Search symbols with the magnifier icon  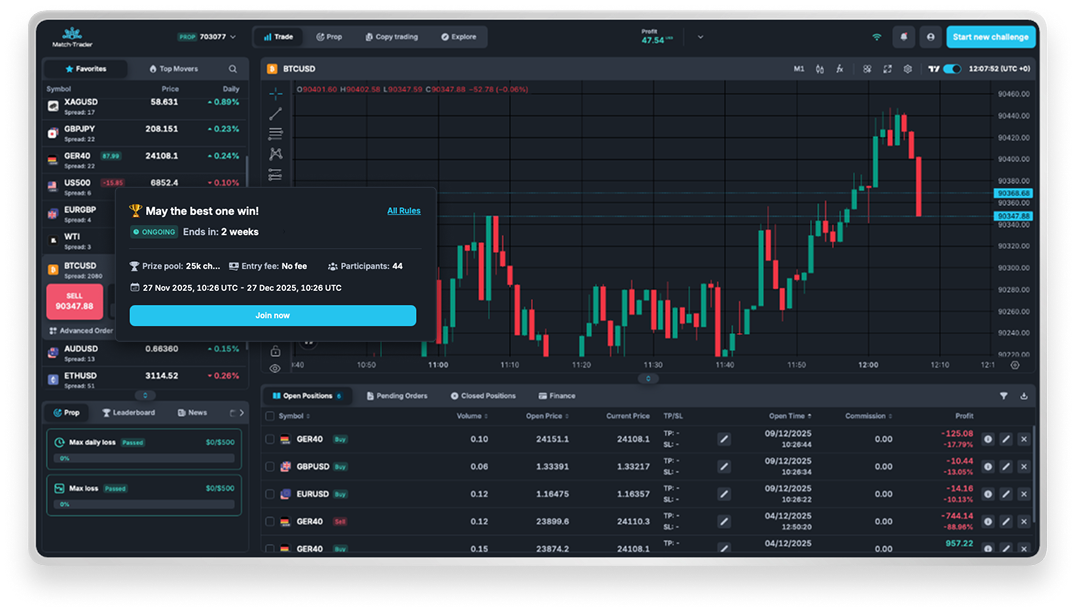point(233,69)
